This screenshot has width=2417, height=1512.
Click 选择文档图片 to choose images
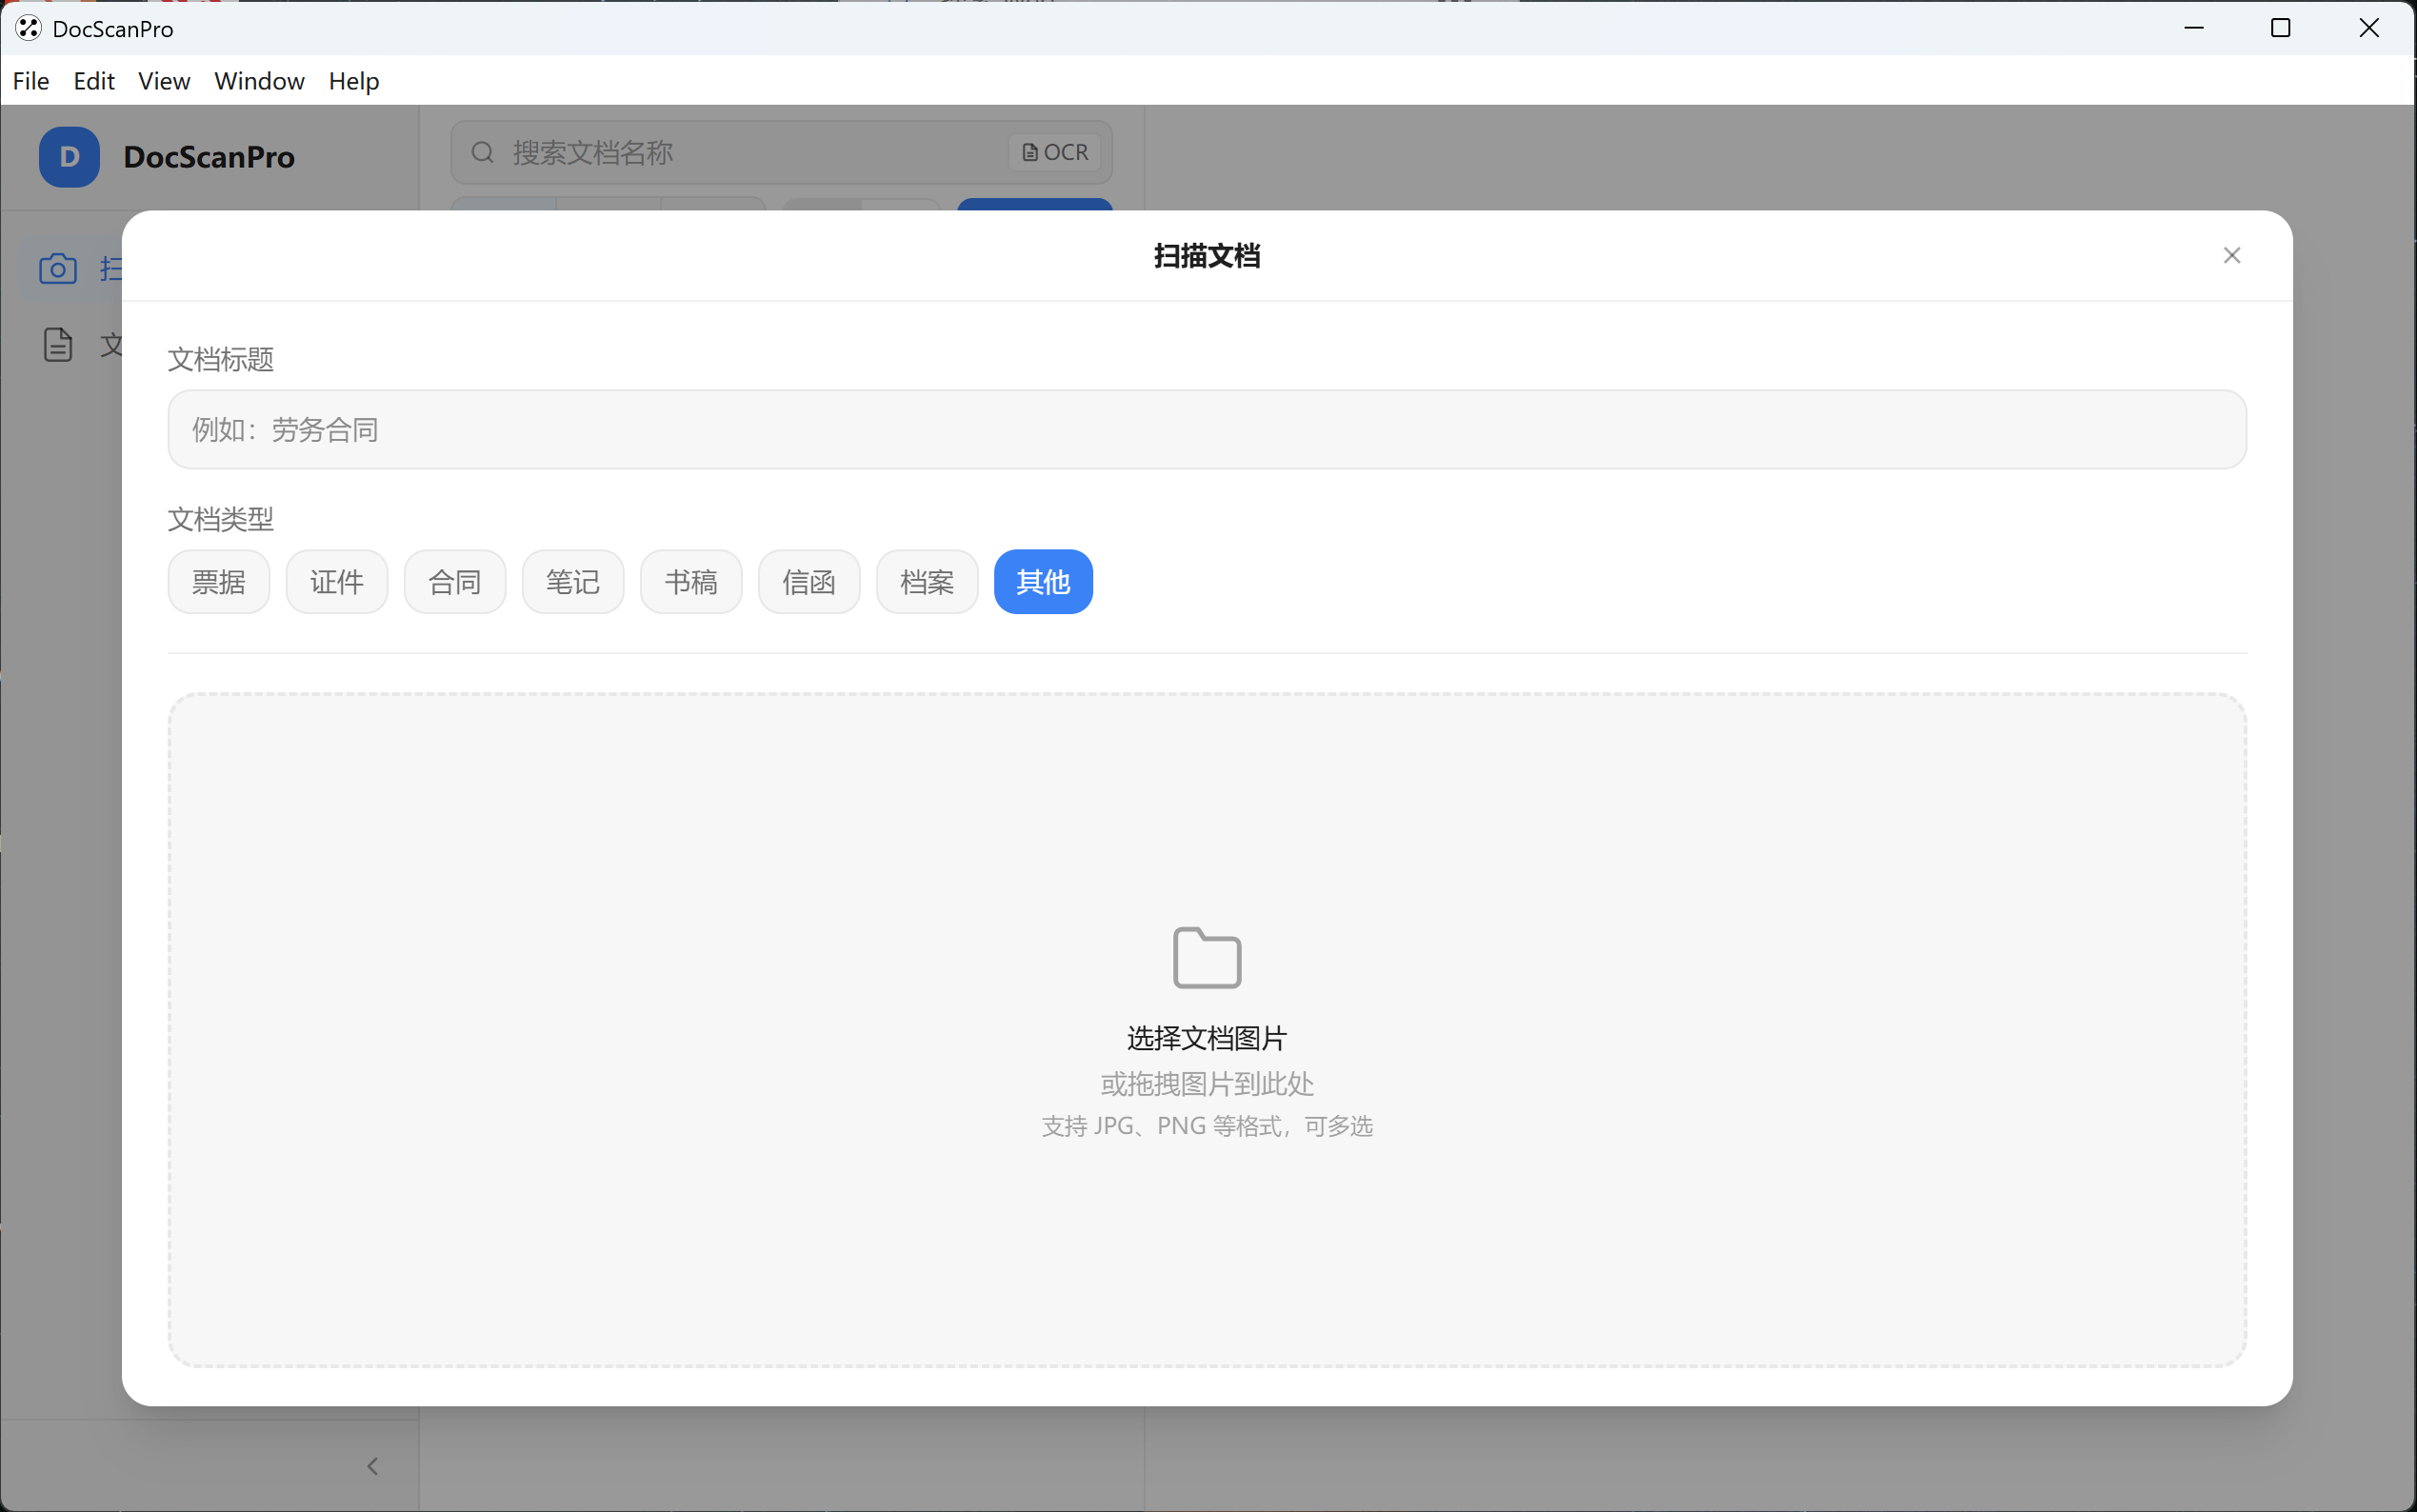pyautogui.click(x=1206, y=1038)
